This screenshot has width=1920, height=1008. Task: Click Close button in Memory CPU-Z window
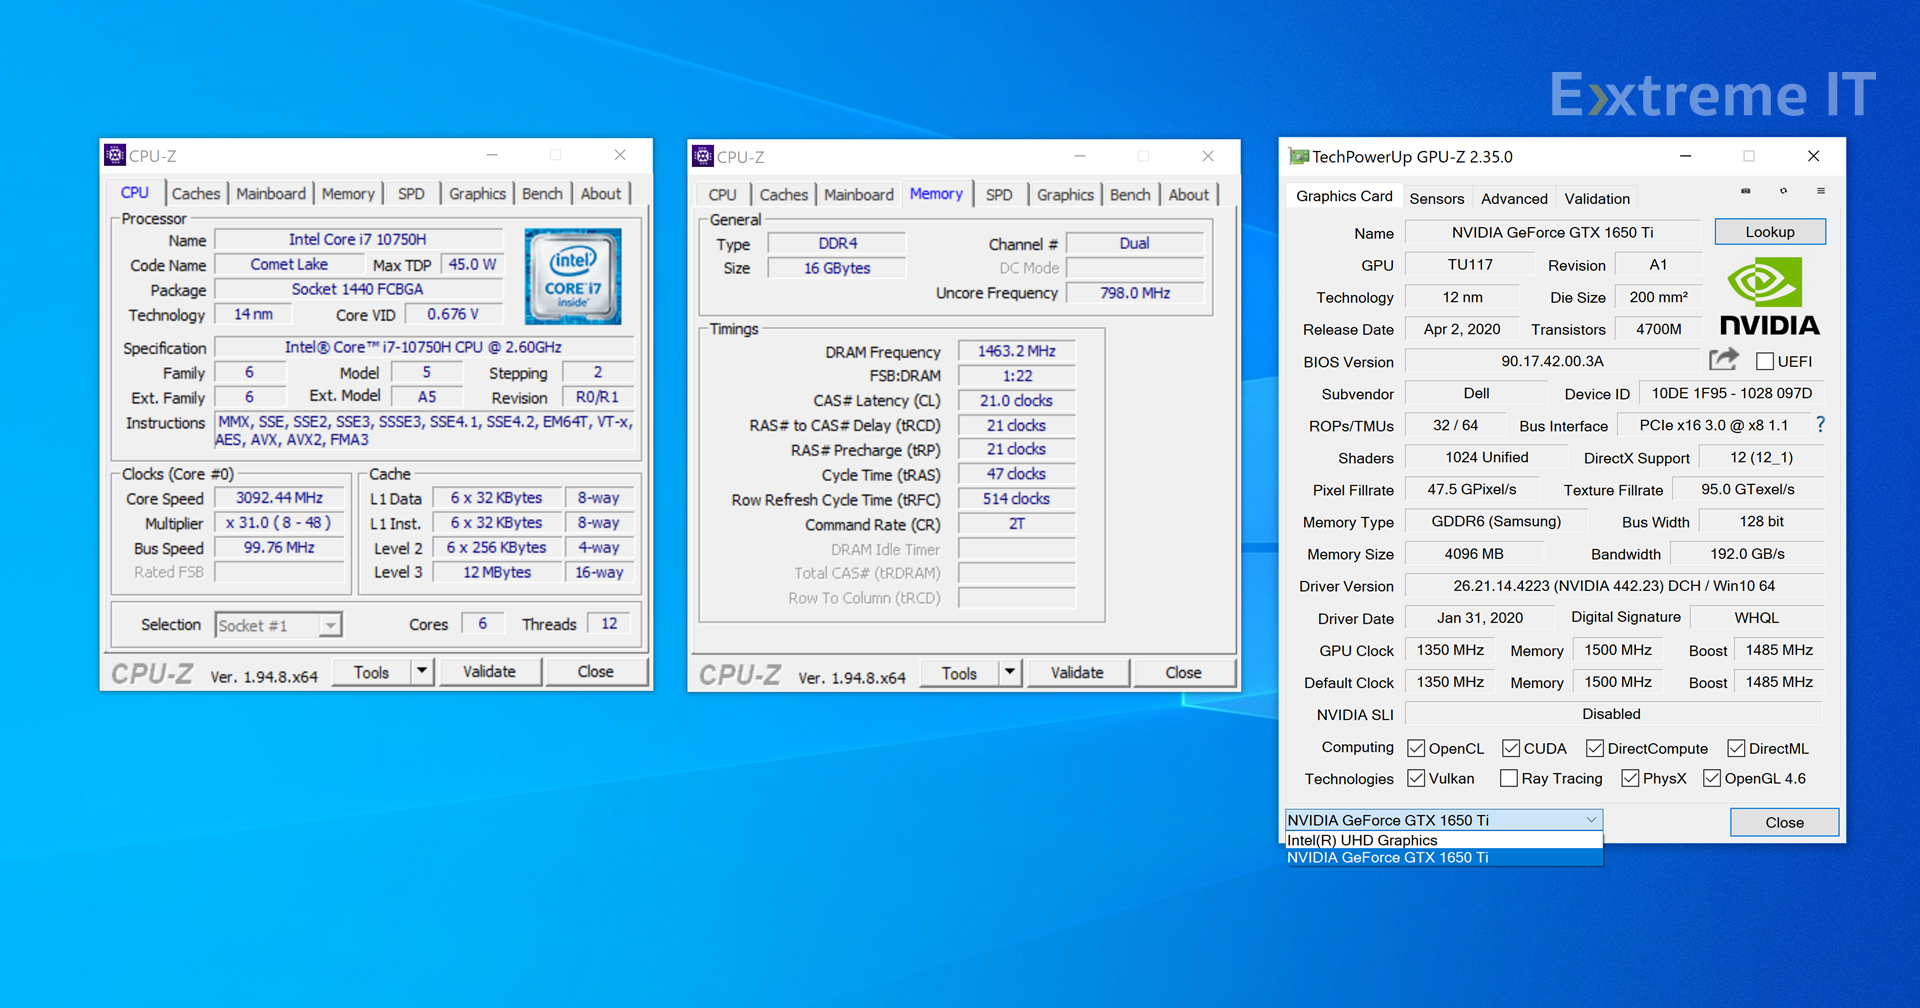1183,672
